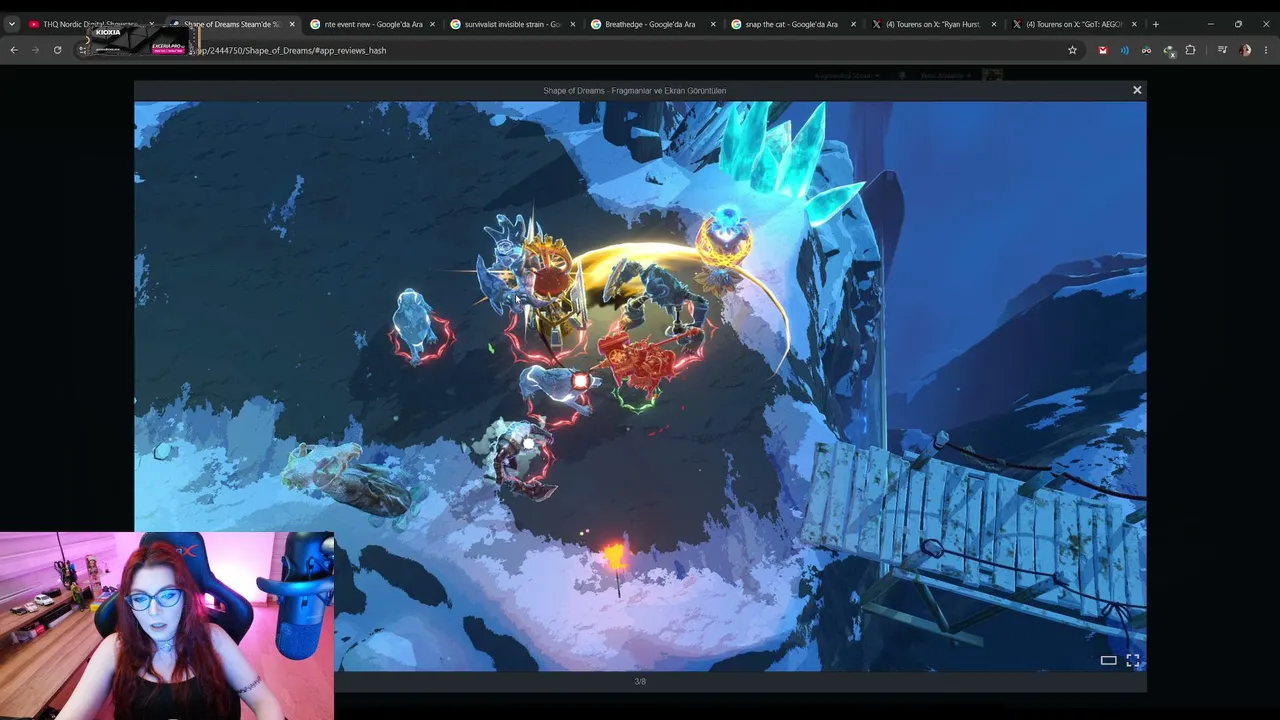
Task: Open the blue sound-wave extension icon
Action: (x=1124, y=50)
